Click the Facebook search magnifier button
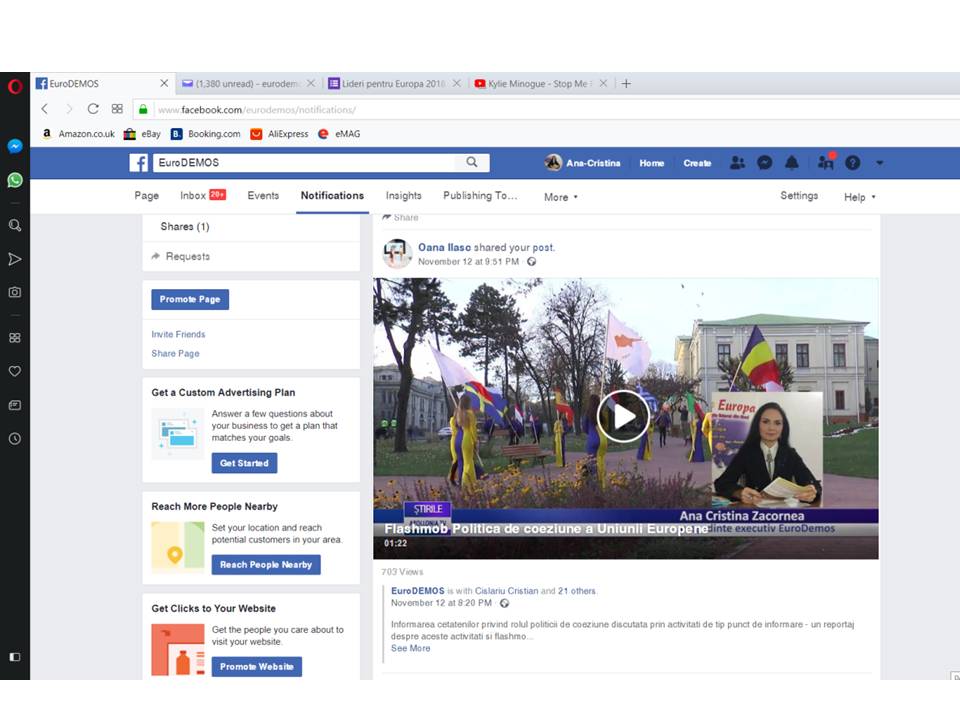This screenshot has width=960, height=720. [472, 162]
